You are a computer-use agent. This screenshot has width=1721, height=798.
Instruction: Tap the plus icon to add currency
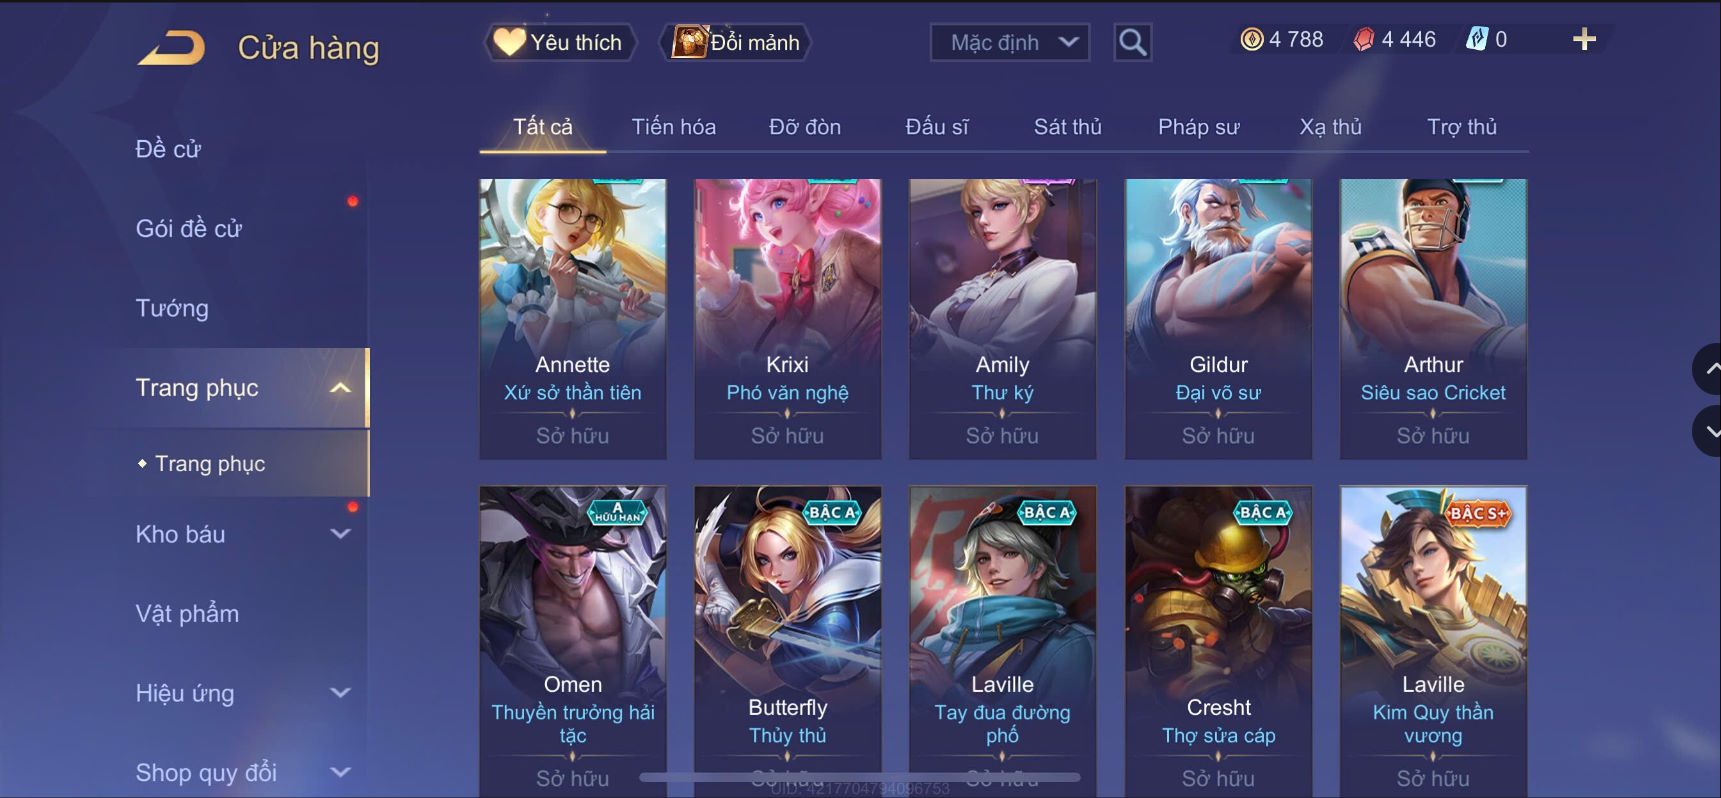pos(1584,40)
